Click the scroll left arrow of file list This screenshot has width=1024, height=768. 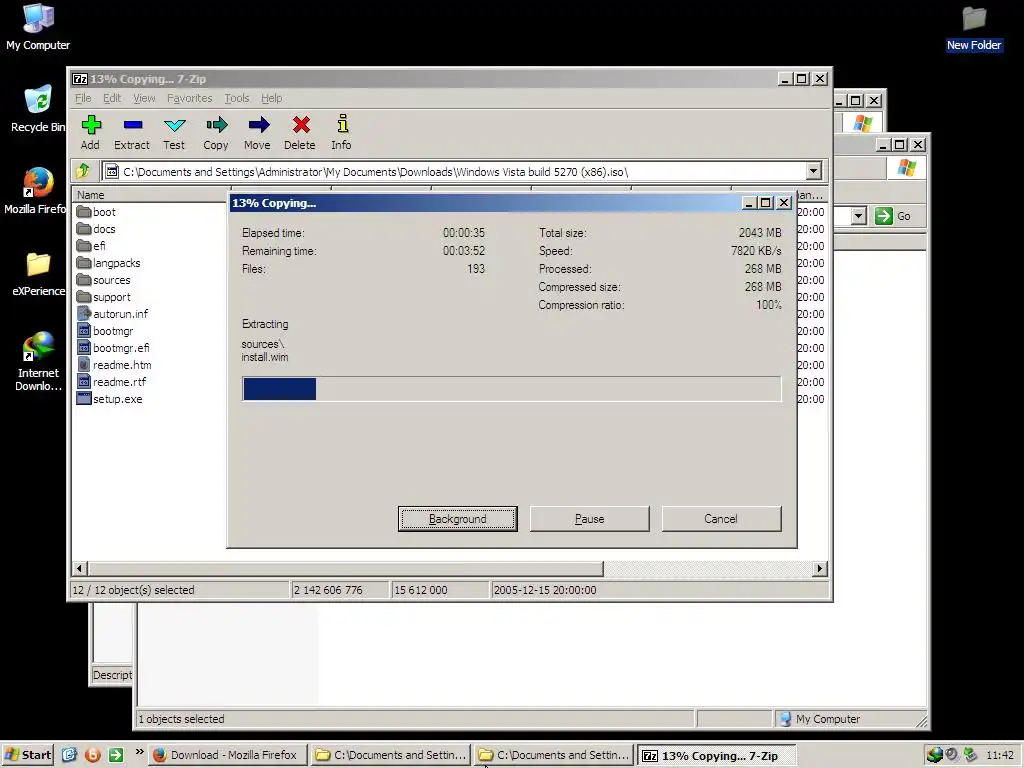coord(80,568)
